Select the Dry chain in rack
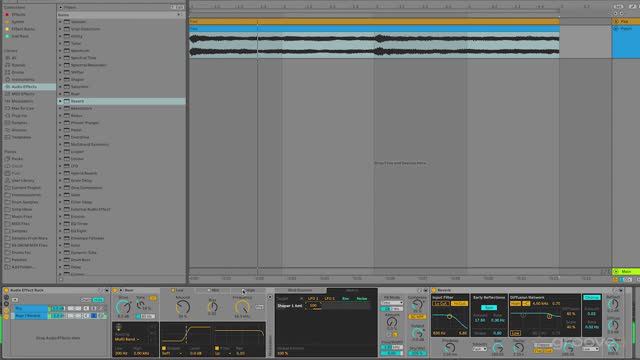Image resolution: width=640 pixels, height=360 pixels. 31,309
